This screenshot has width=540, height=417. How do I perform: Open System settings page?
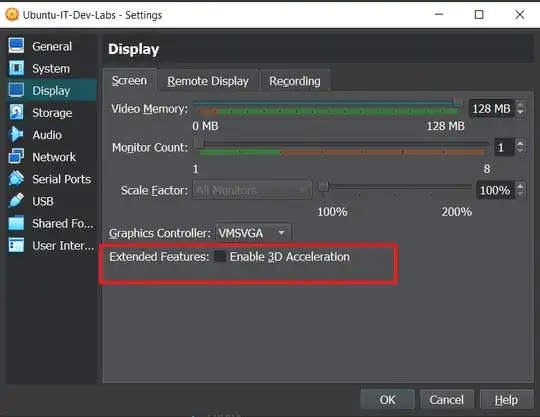pos(51,68)
